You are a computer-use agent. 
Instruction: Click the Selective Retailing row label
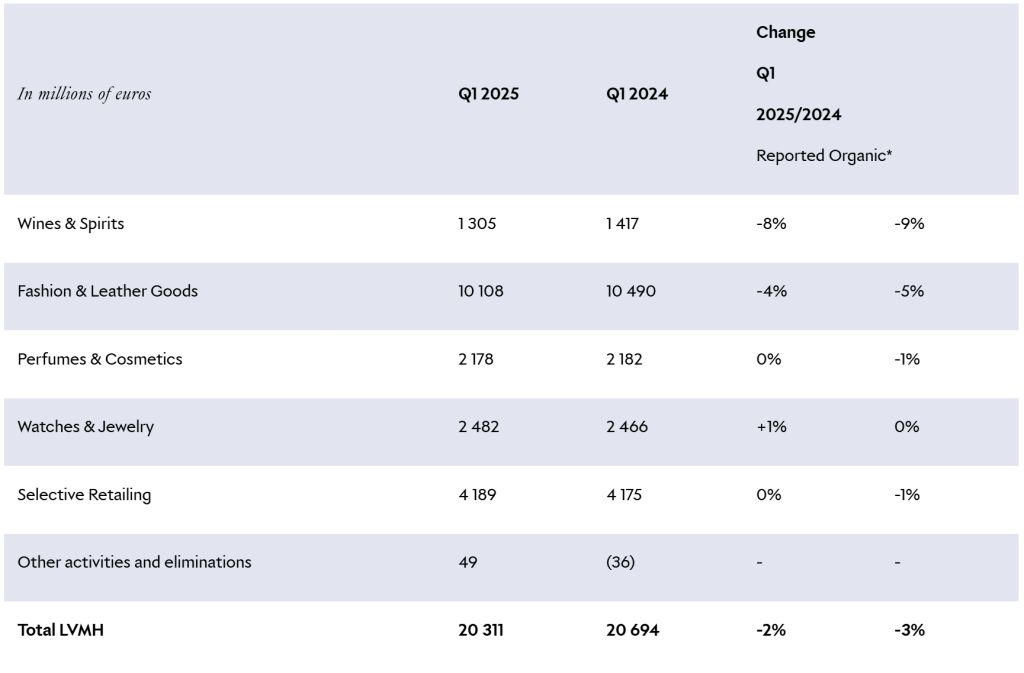tap(84, 495)
